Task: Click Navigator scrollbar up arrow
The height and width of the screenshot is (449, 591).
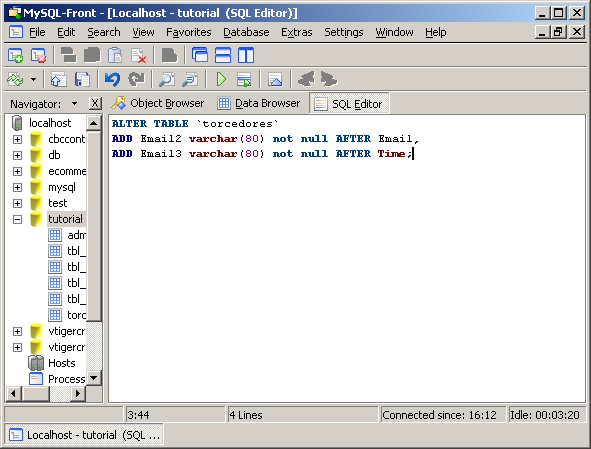Action: 93,123
